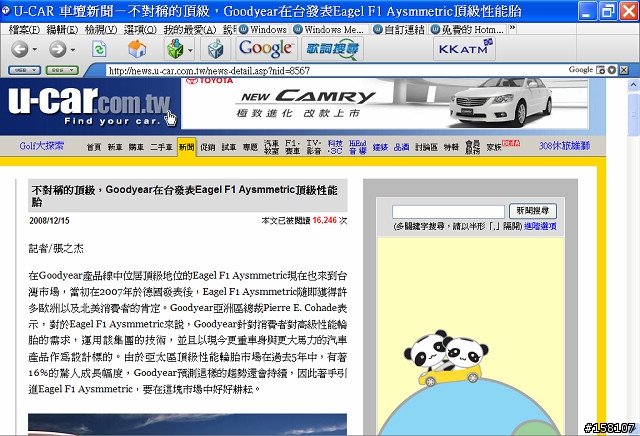The image size is (640, 436).
Task: Open the KKATM toolbar button
Action: coord(464,49)
